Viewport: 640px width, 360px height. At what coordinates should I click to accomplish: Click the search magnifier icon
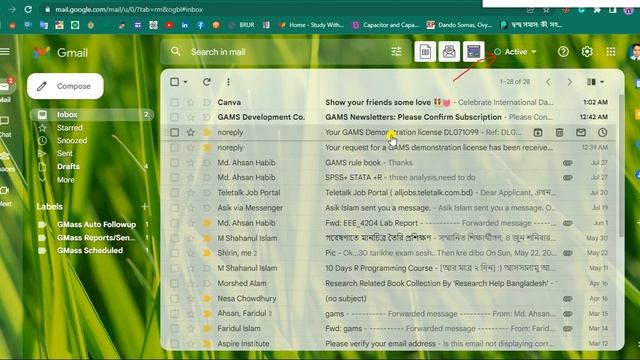(176, 51)
